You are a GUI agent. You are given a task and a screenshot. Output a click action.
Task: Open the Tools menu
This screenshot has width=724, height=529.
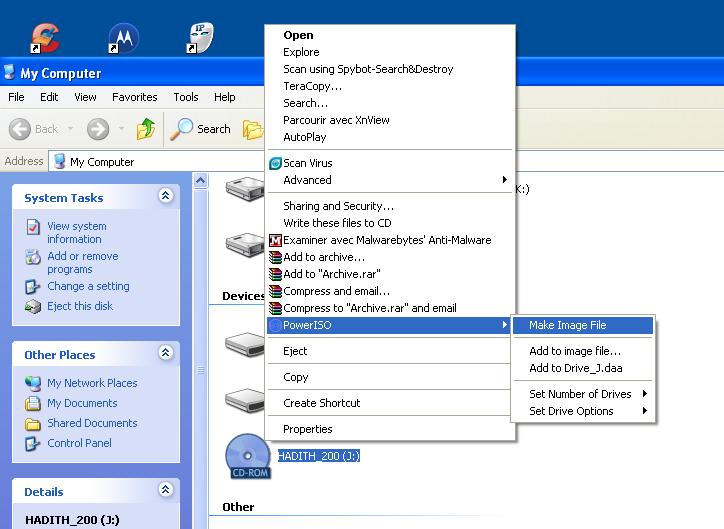[x=186, y=97]
